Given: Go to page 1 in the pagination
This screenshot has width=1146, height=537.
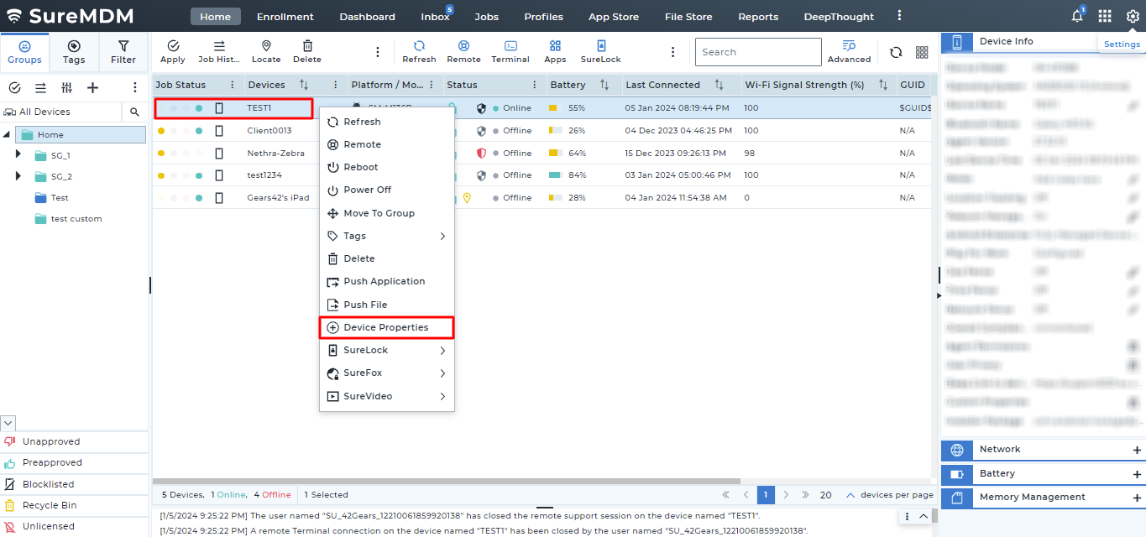Looking at the screenshot, I should pos(765,495).
